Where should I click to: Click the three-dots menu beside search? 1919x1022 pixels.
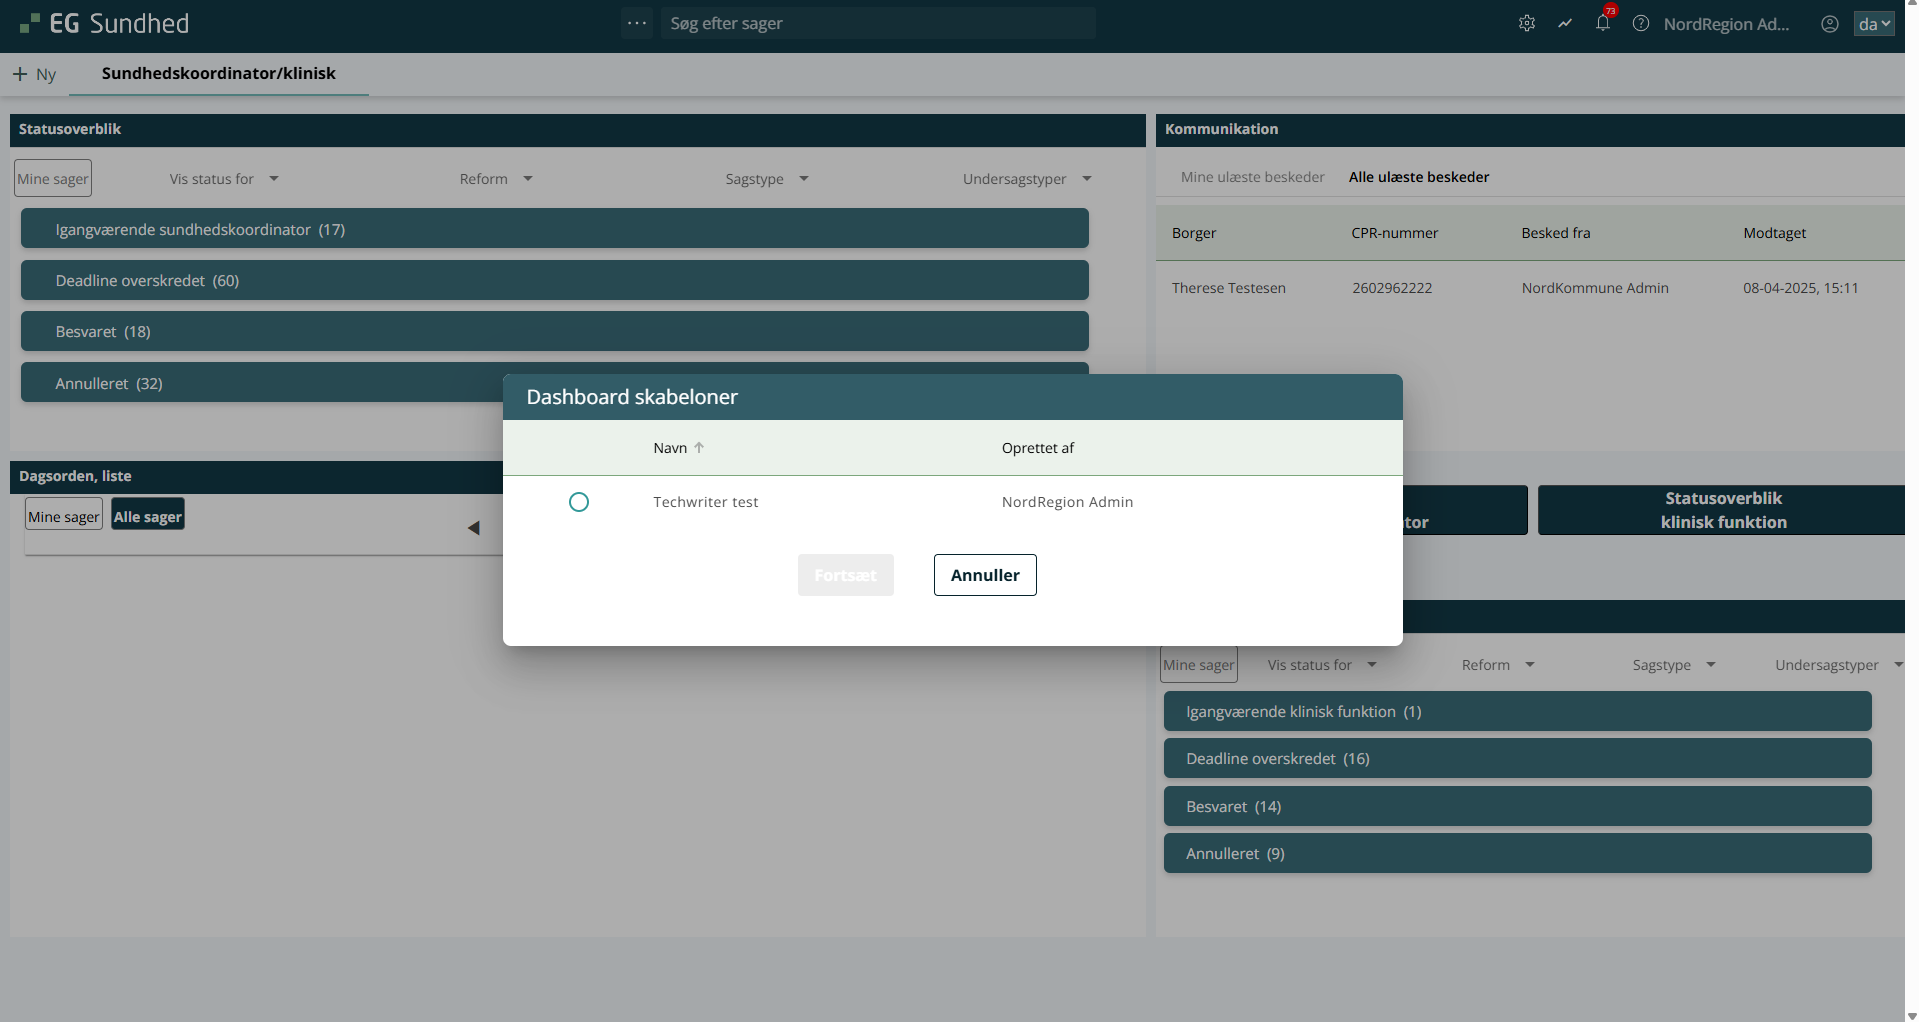click(x=637, y=23)
